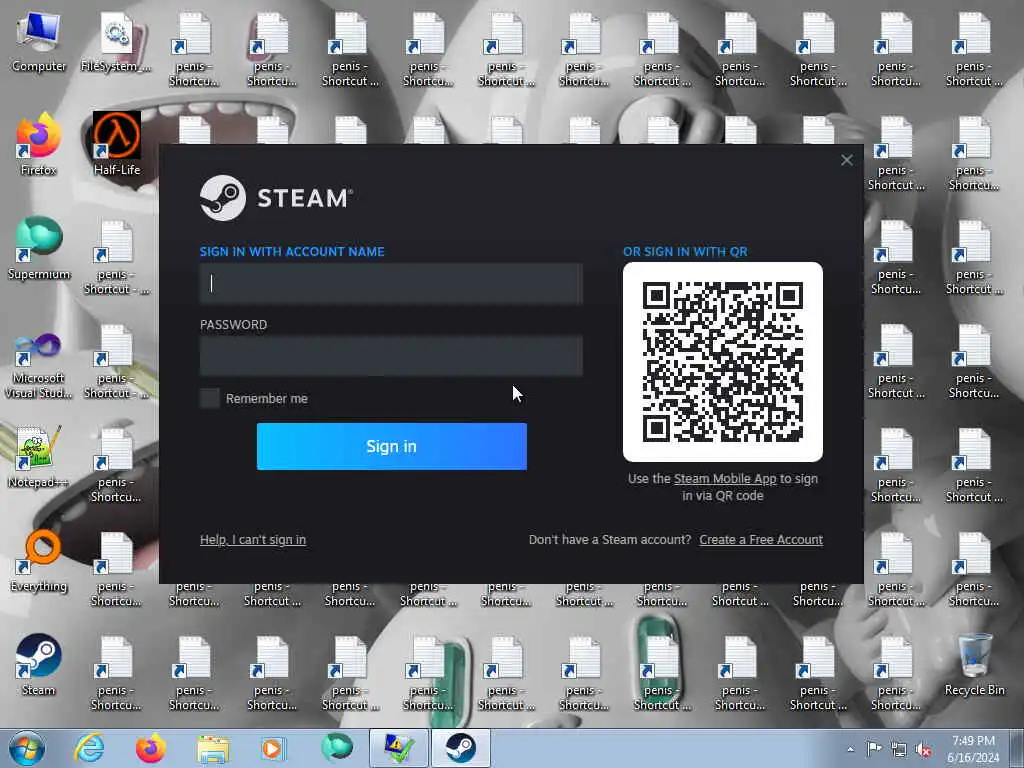
Task: Close the Steam sign-in dialog
Action: [x=846, y=160]
